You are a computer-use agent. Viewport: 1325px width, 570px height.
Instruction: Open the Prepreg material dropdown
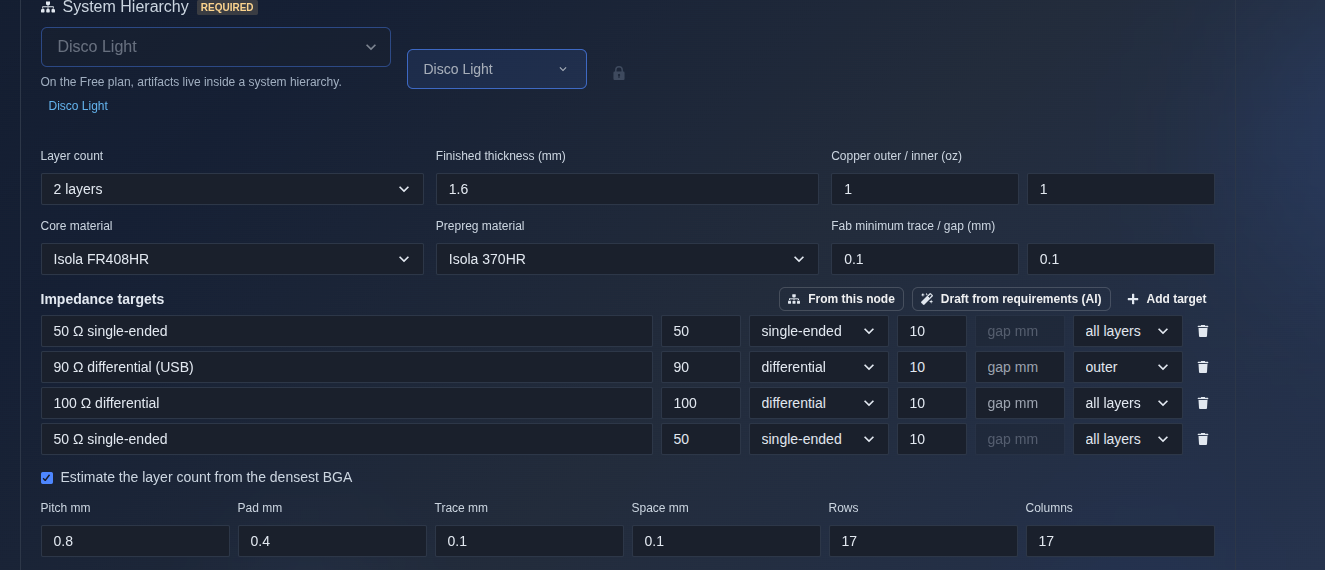click(x=627, y=259)
